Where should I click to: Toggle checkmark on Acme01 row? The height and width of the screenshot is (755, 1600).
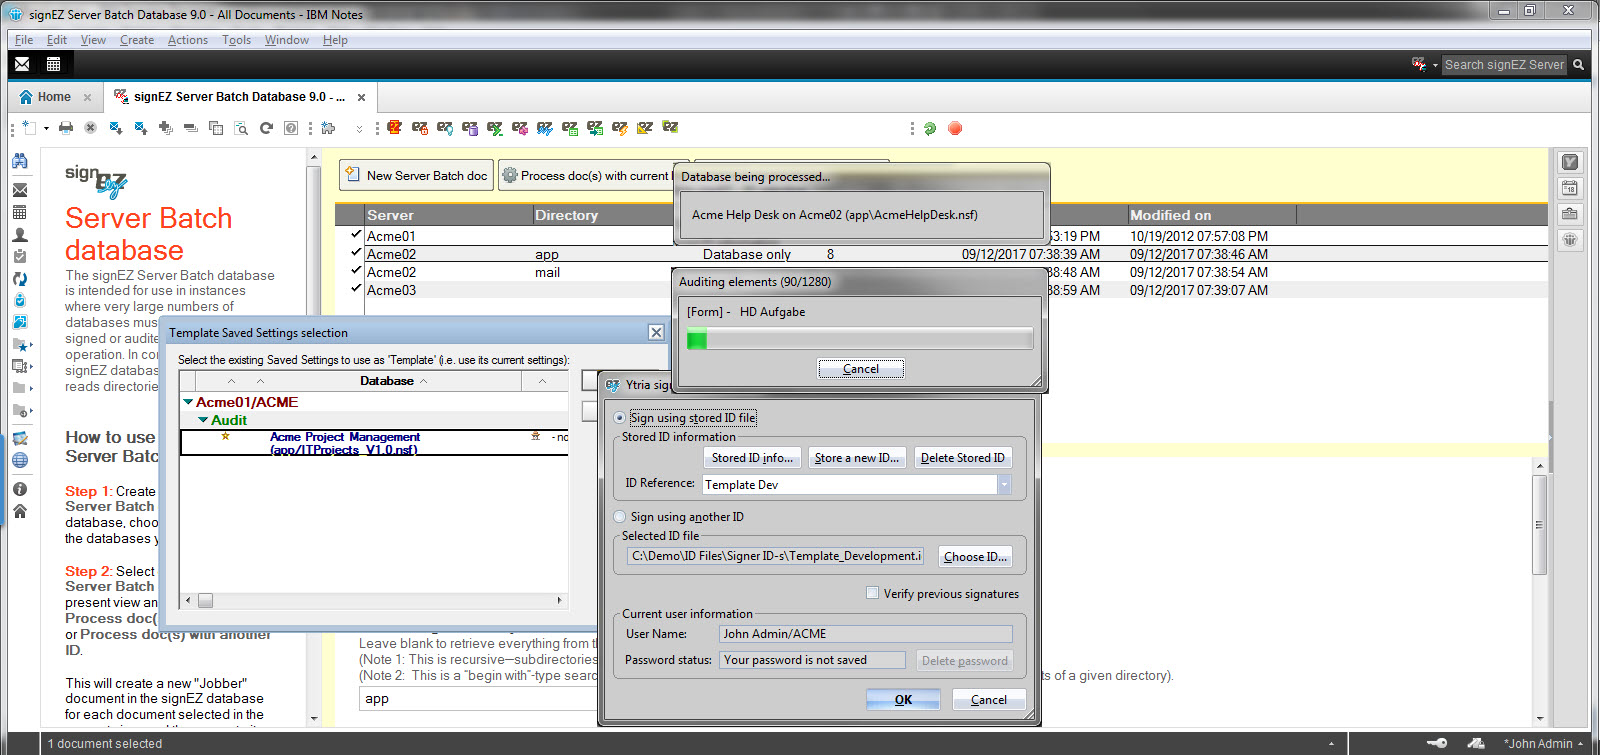tap(356, 234)
